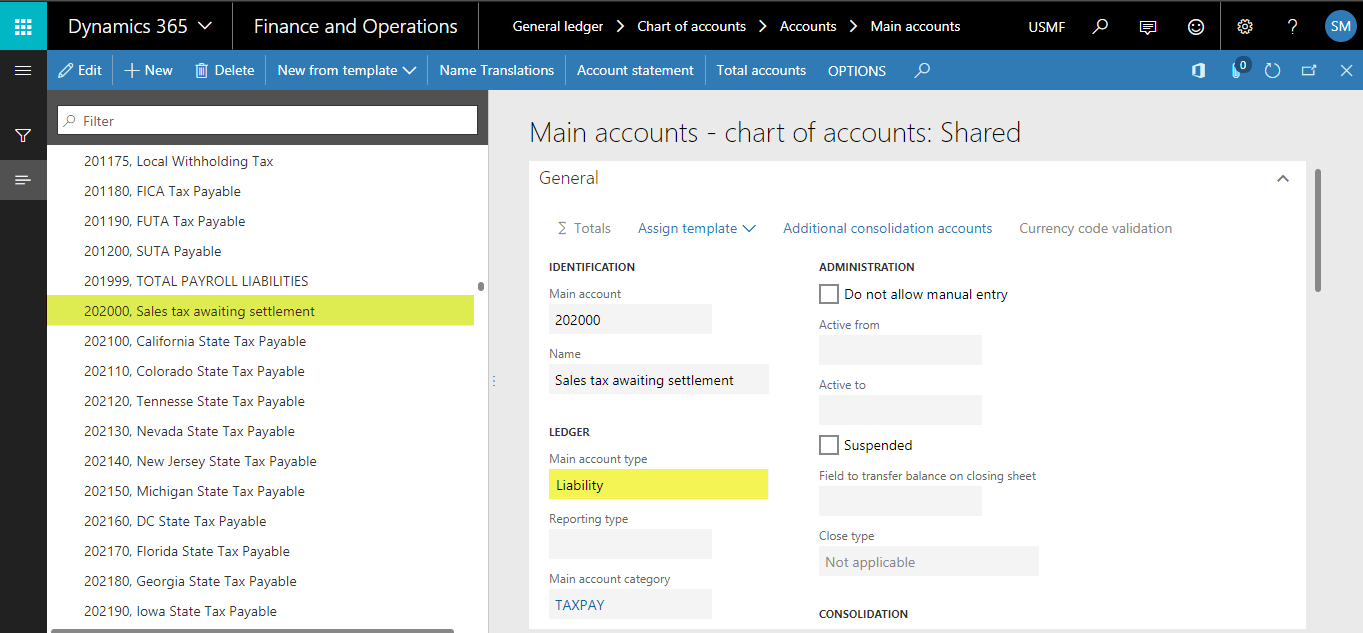Click the SM user avatar

1340,27
